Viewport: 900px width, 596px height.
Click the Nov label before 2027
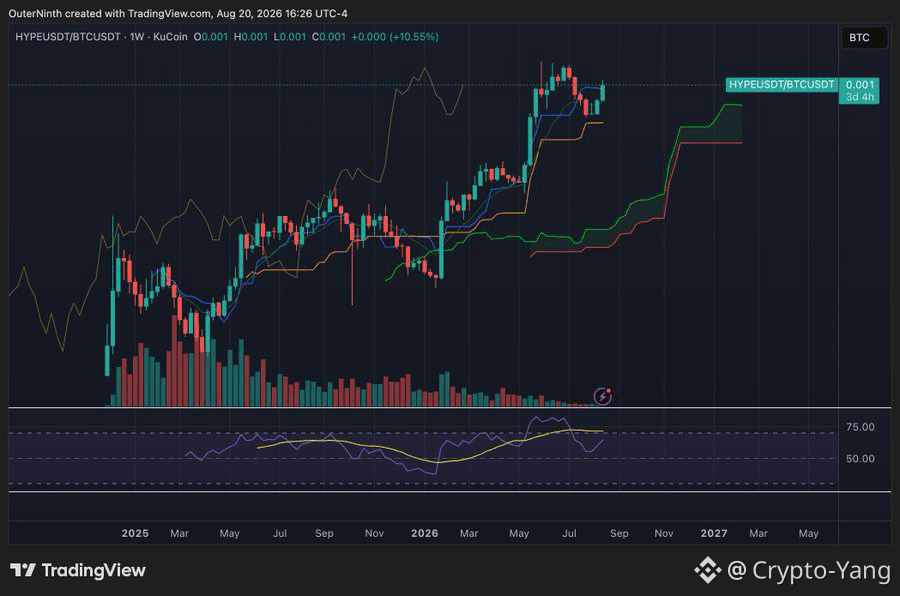pos(664,533)
